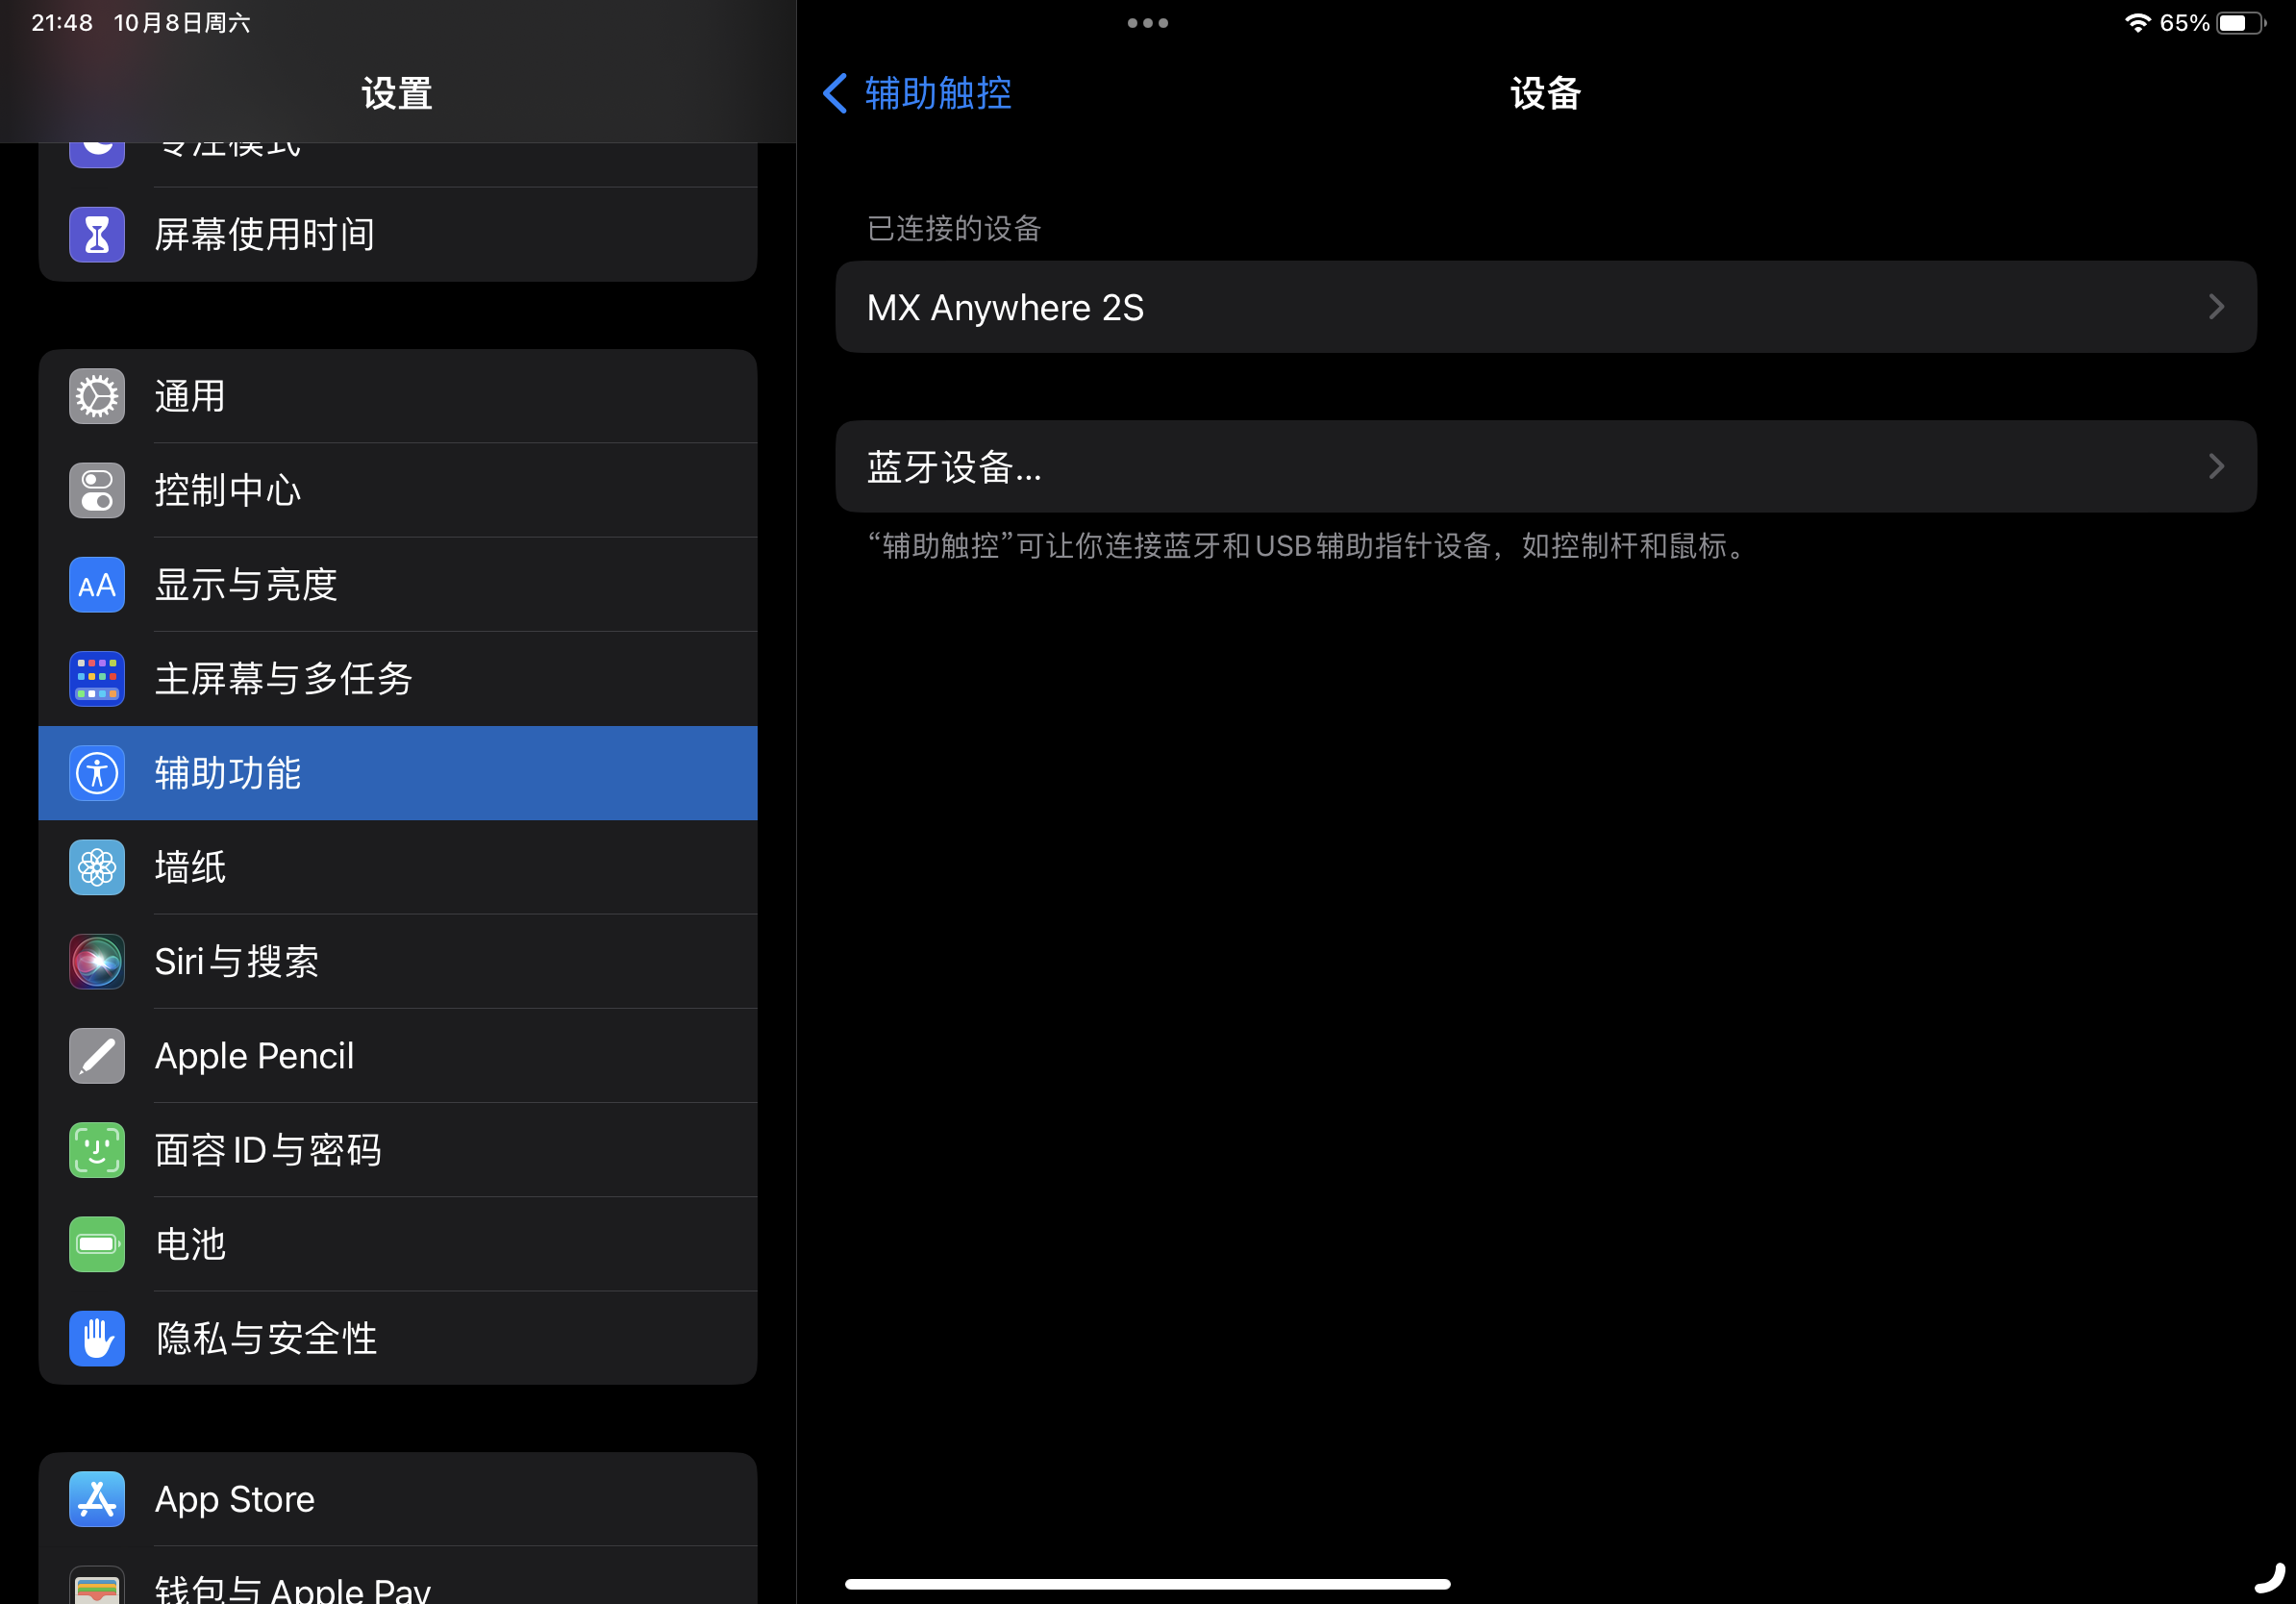Open 通用 settings
2296x1604 pixels.
click(x=398, y=397)
